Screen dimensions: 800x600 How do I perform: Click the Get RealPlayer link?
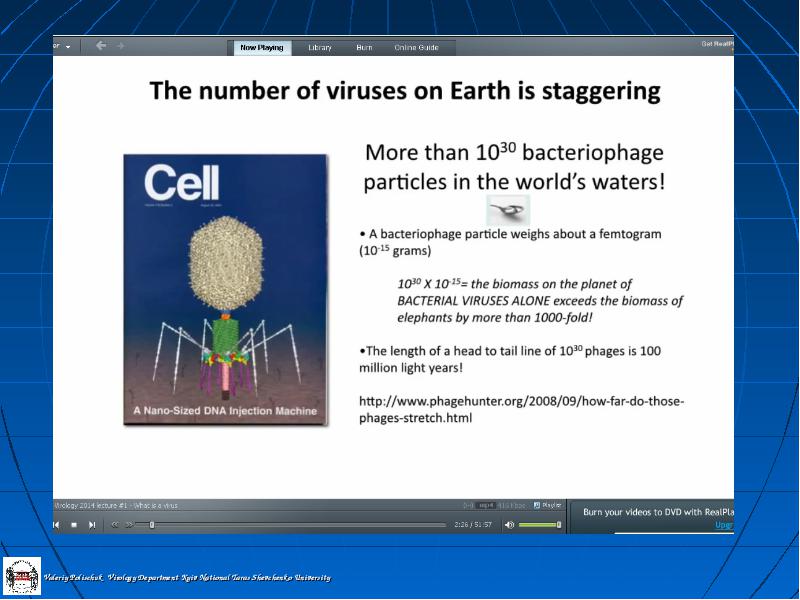click(717, 44)
